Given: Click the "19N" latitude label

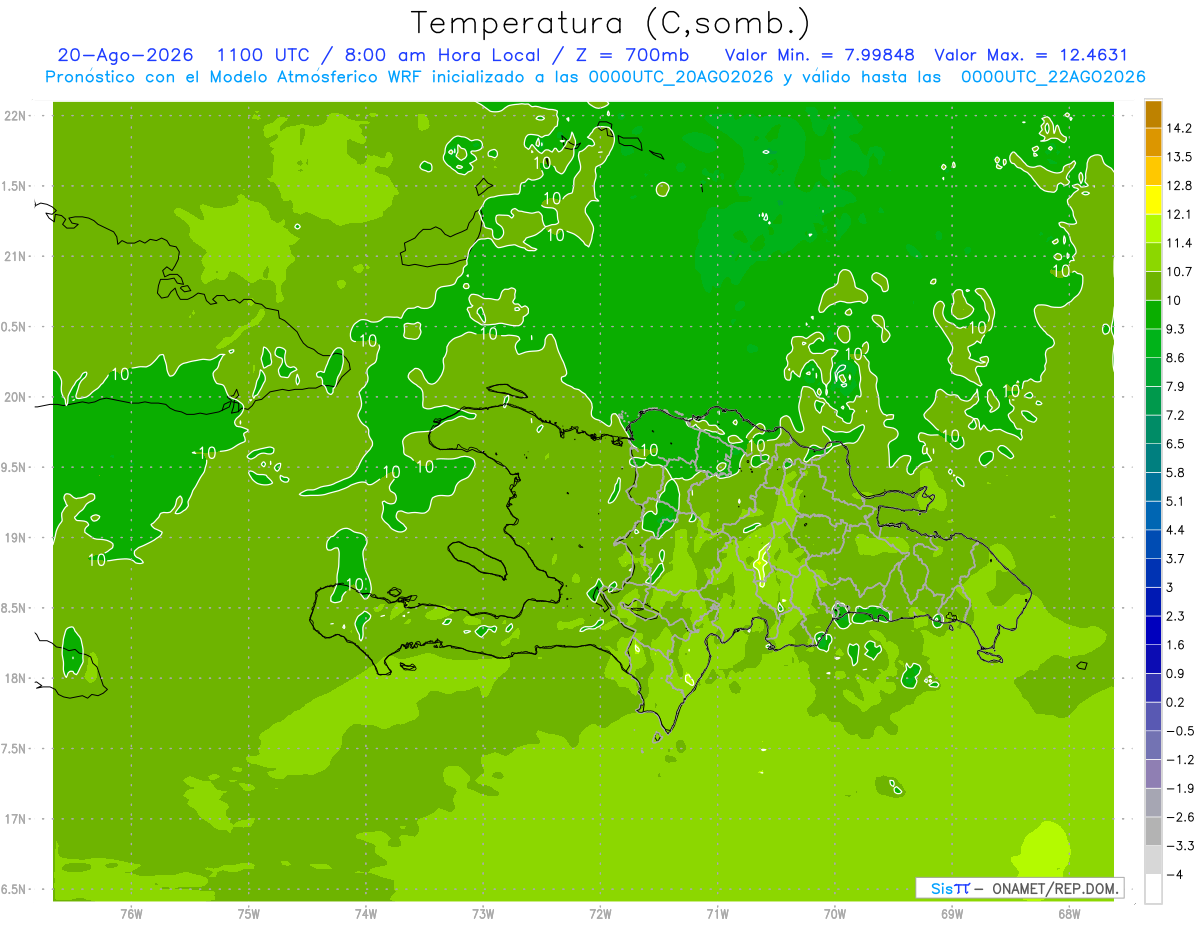Looking at the screenshot, I should click(x=16, y=538).
